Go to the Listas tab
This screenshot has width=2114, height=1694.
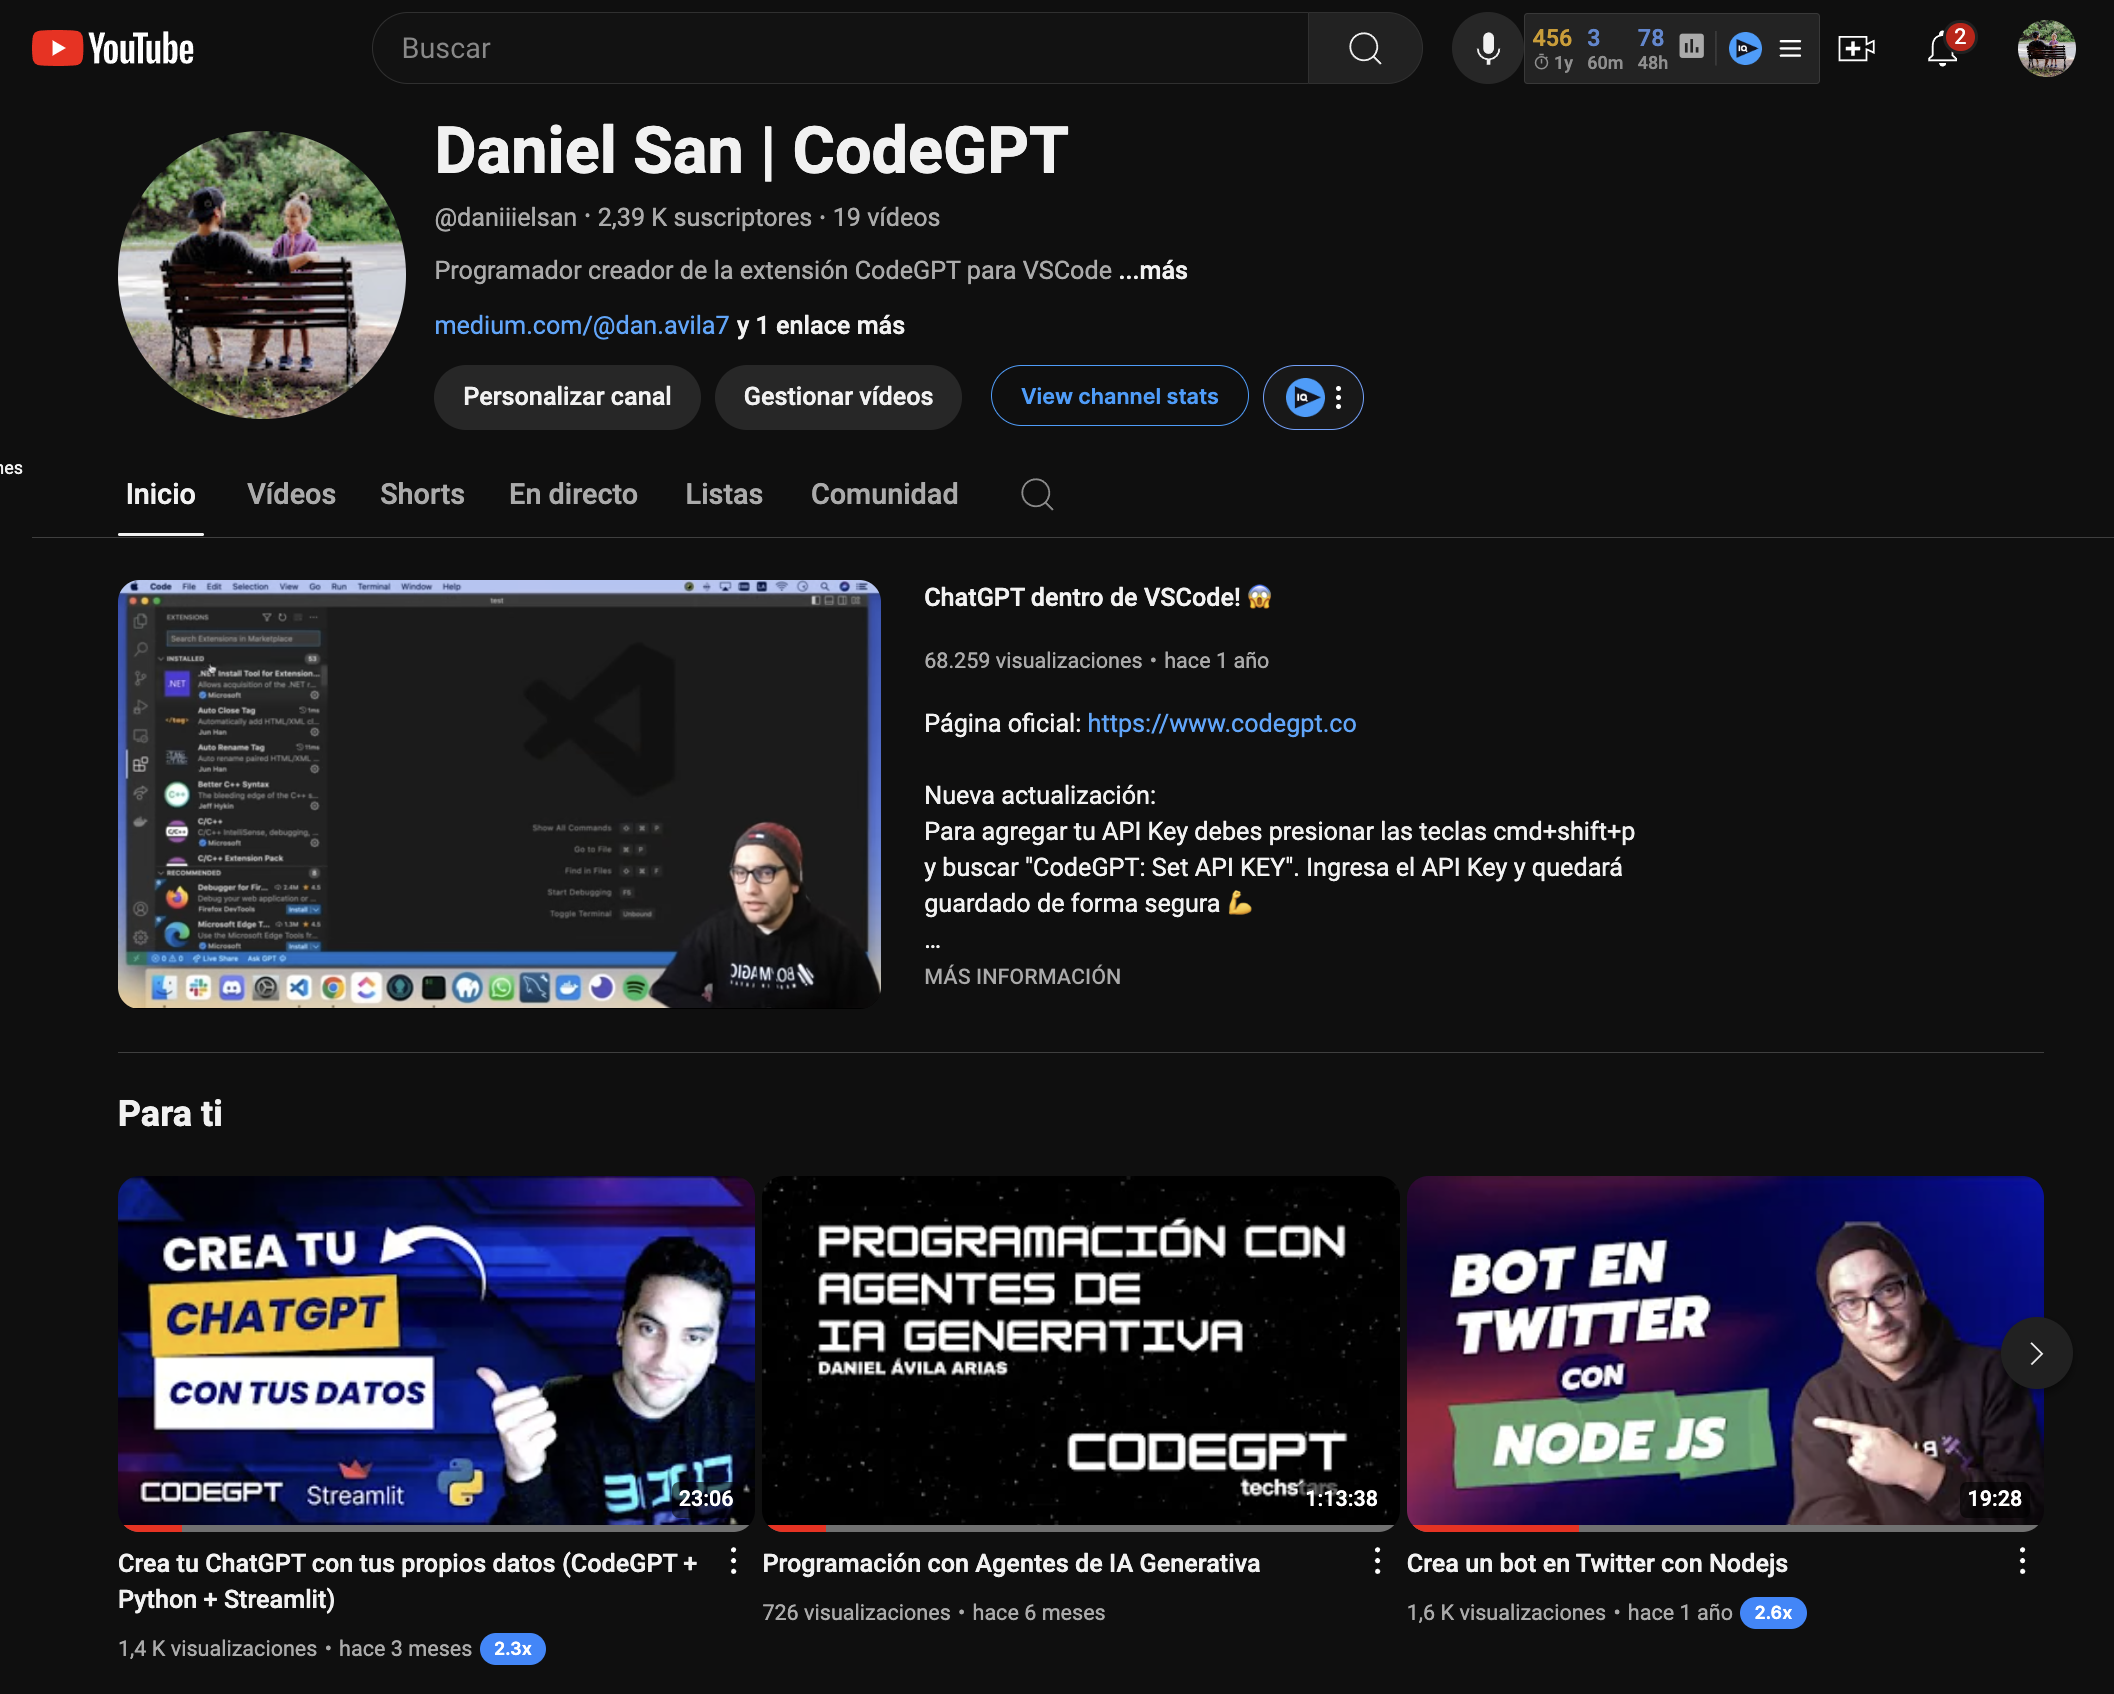[724, 494]
